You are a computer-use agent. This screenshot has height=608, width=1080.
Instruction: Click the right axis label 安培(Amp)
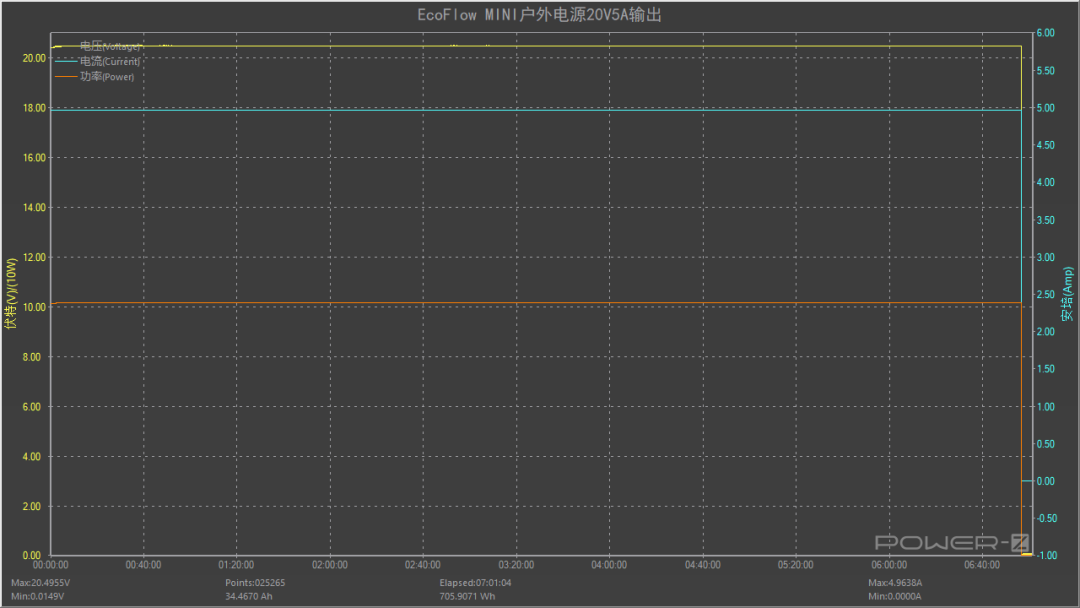1067,294
